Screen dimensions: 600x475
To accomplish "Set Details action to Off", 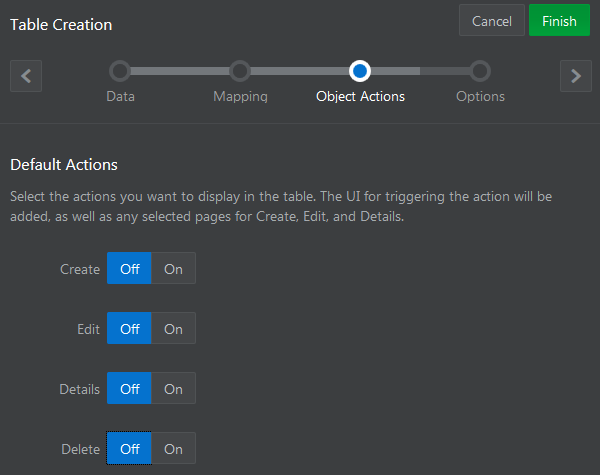I will point(130,389).
